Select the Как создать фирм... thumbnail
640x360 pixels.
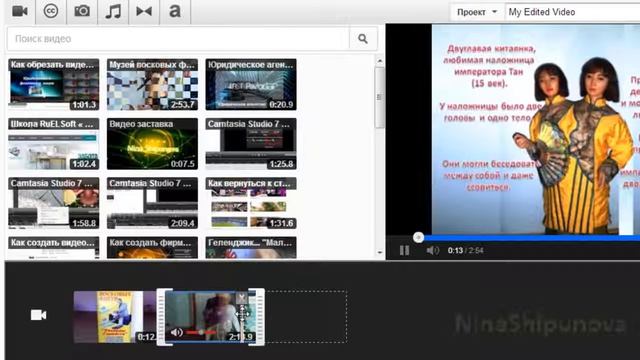[x=152, y=248]
